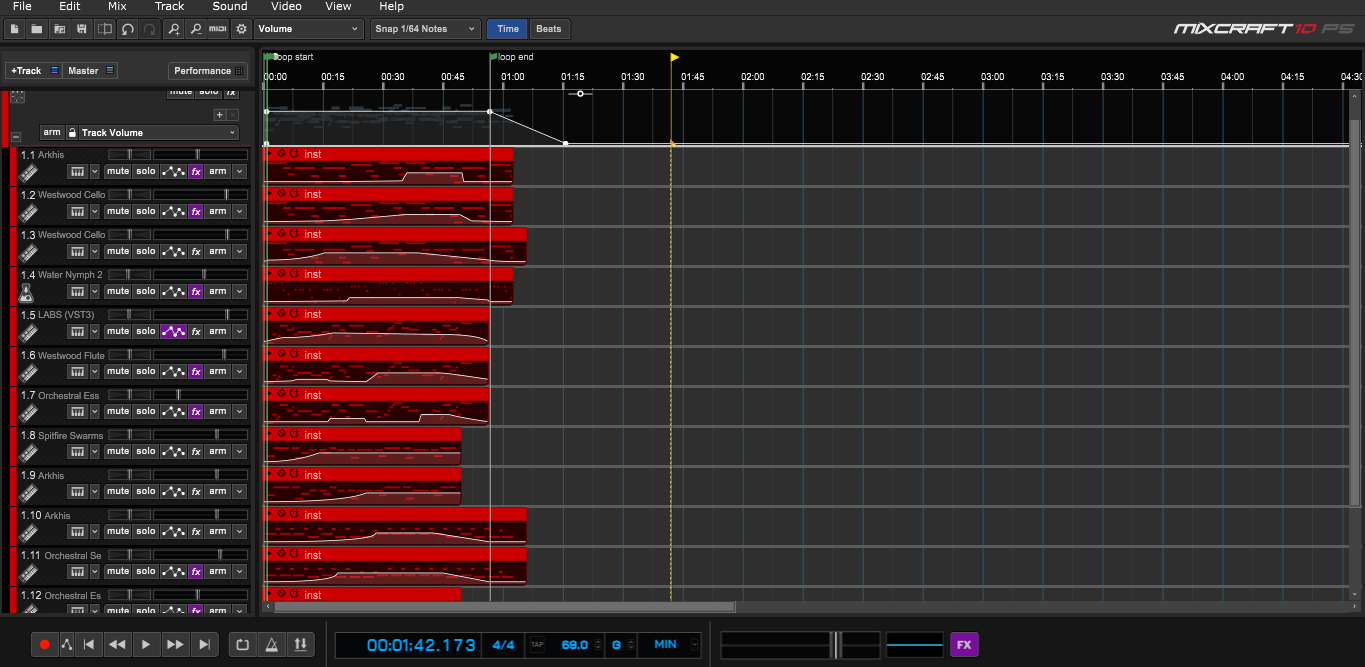
Task: Open the MIDI toolbar button
Action: tap(218, 29)
